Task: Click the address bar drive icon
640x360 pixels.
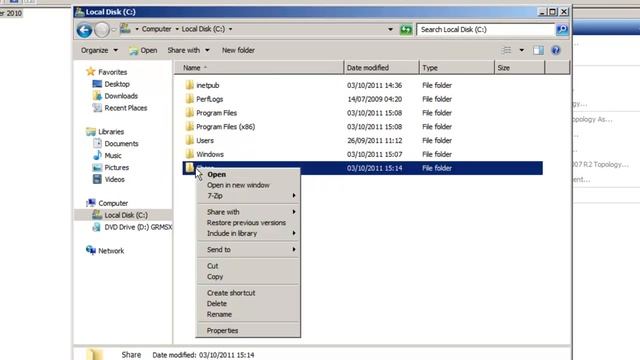Action: pyautogui.click(x=125, y=29)
